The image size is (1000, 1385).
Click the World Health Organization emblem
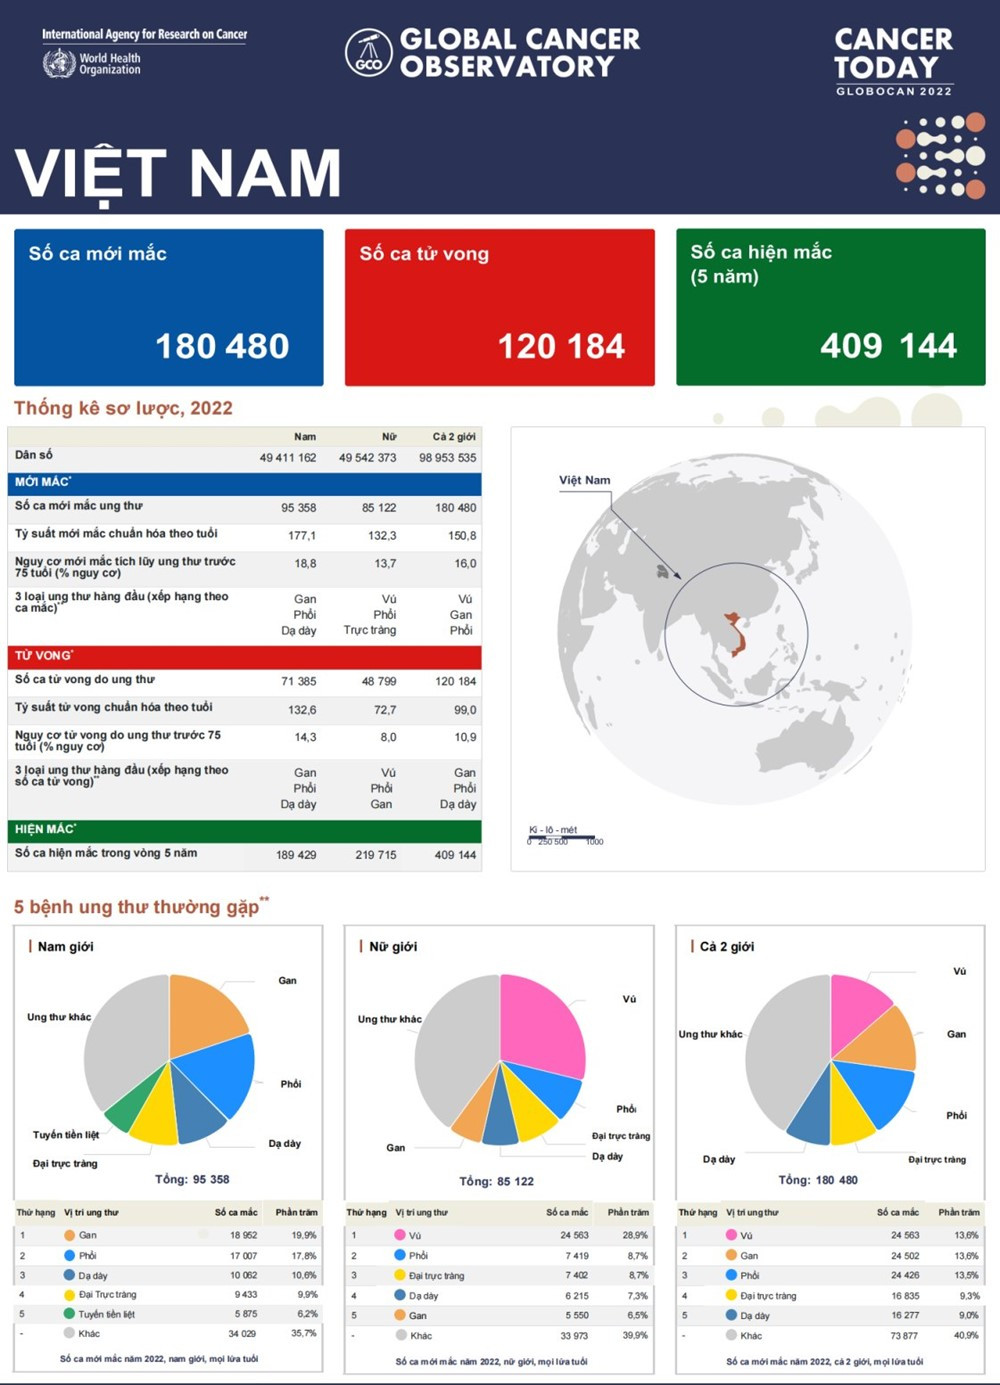[x=59, y=63]
